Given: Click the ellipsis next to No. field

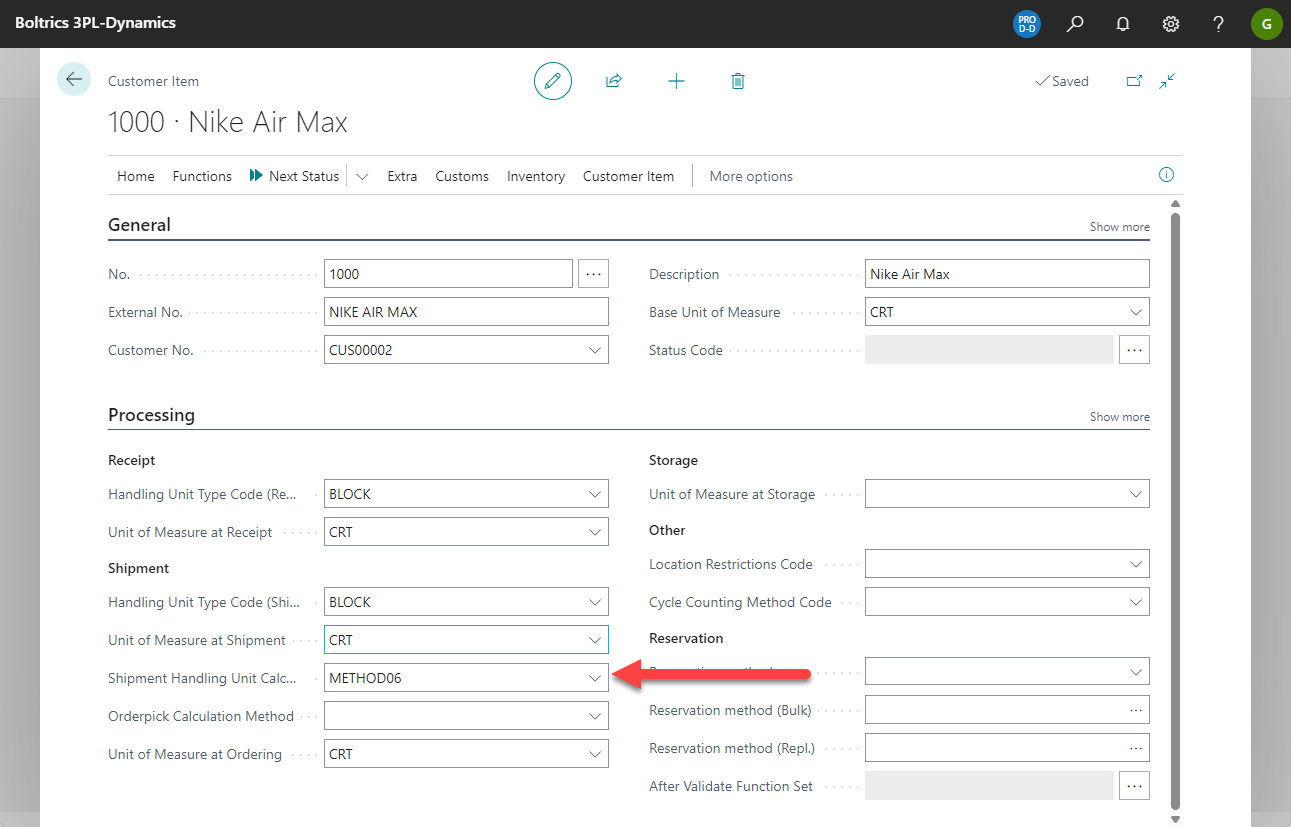Looking at the screenshot, I should point(593,273).
